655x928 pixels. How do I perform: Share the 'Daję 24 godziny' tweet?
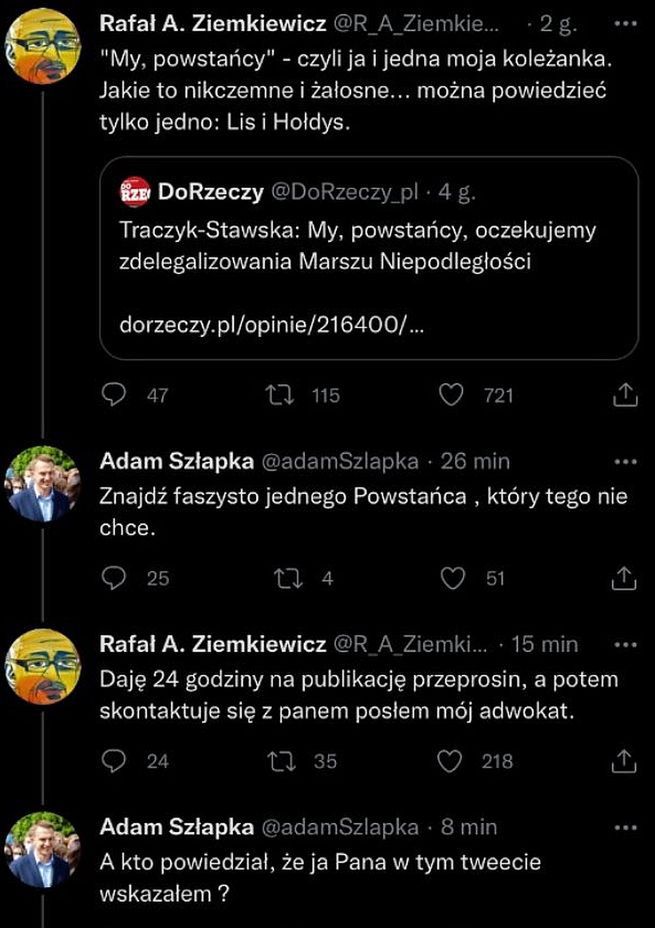click(x=624, y=761)
